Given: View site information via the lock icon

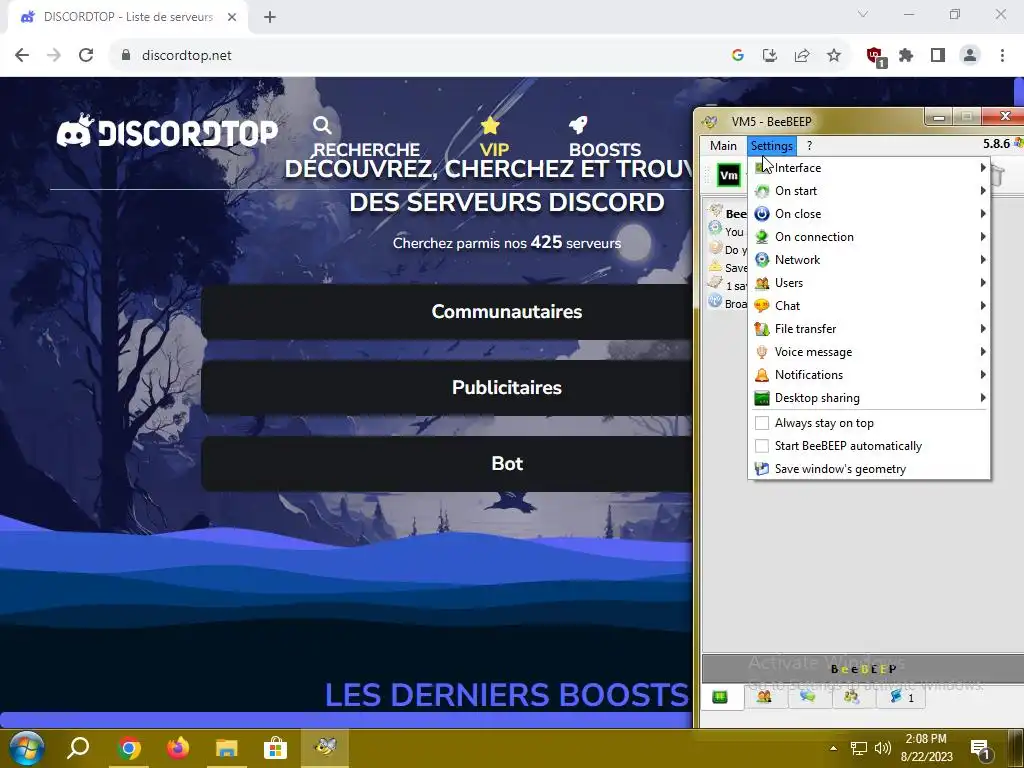Looking at the screenshot, I should pos(125,55).
